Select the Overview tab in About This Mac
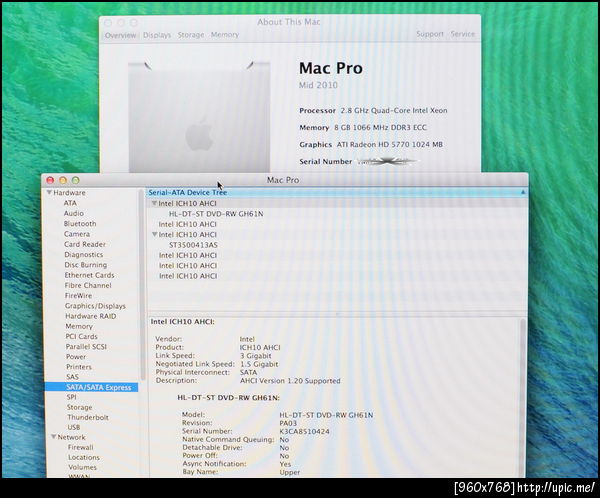 click(120, 35)
